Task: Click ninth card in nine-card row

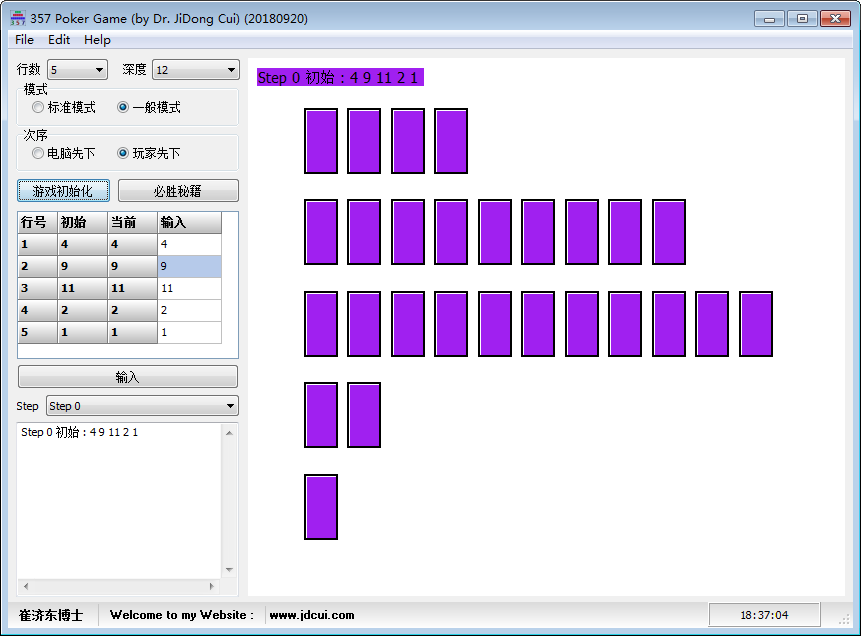Action: [669, 232]
